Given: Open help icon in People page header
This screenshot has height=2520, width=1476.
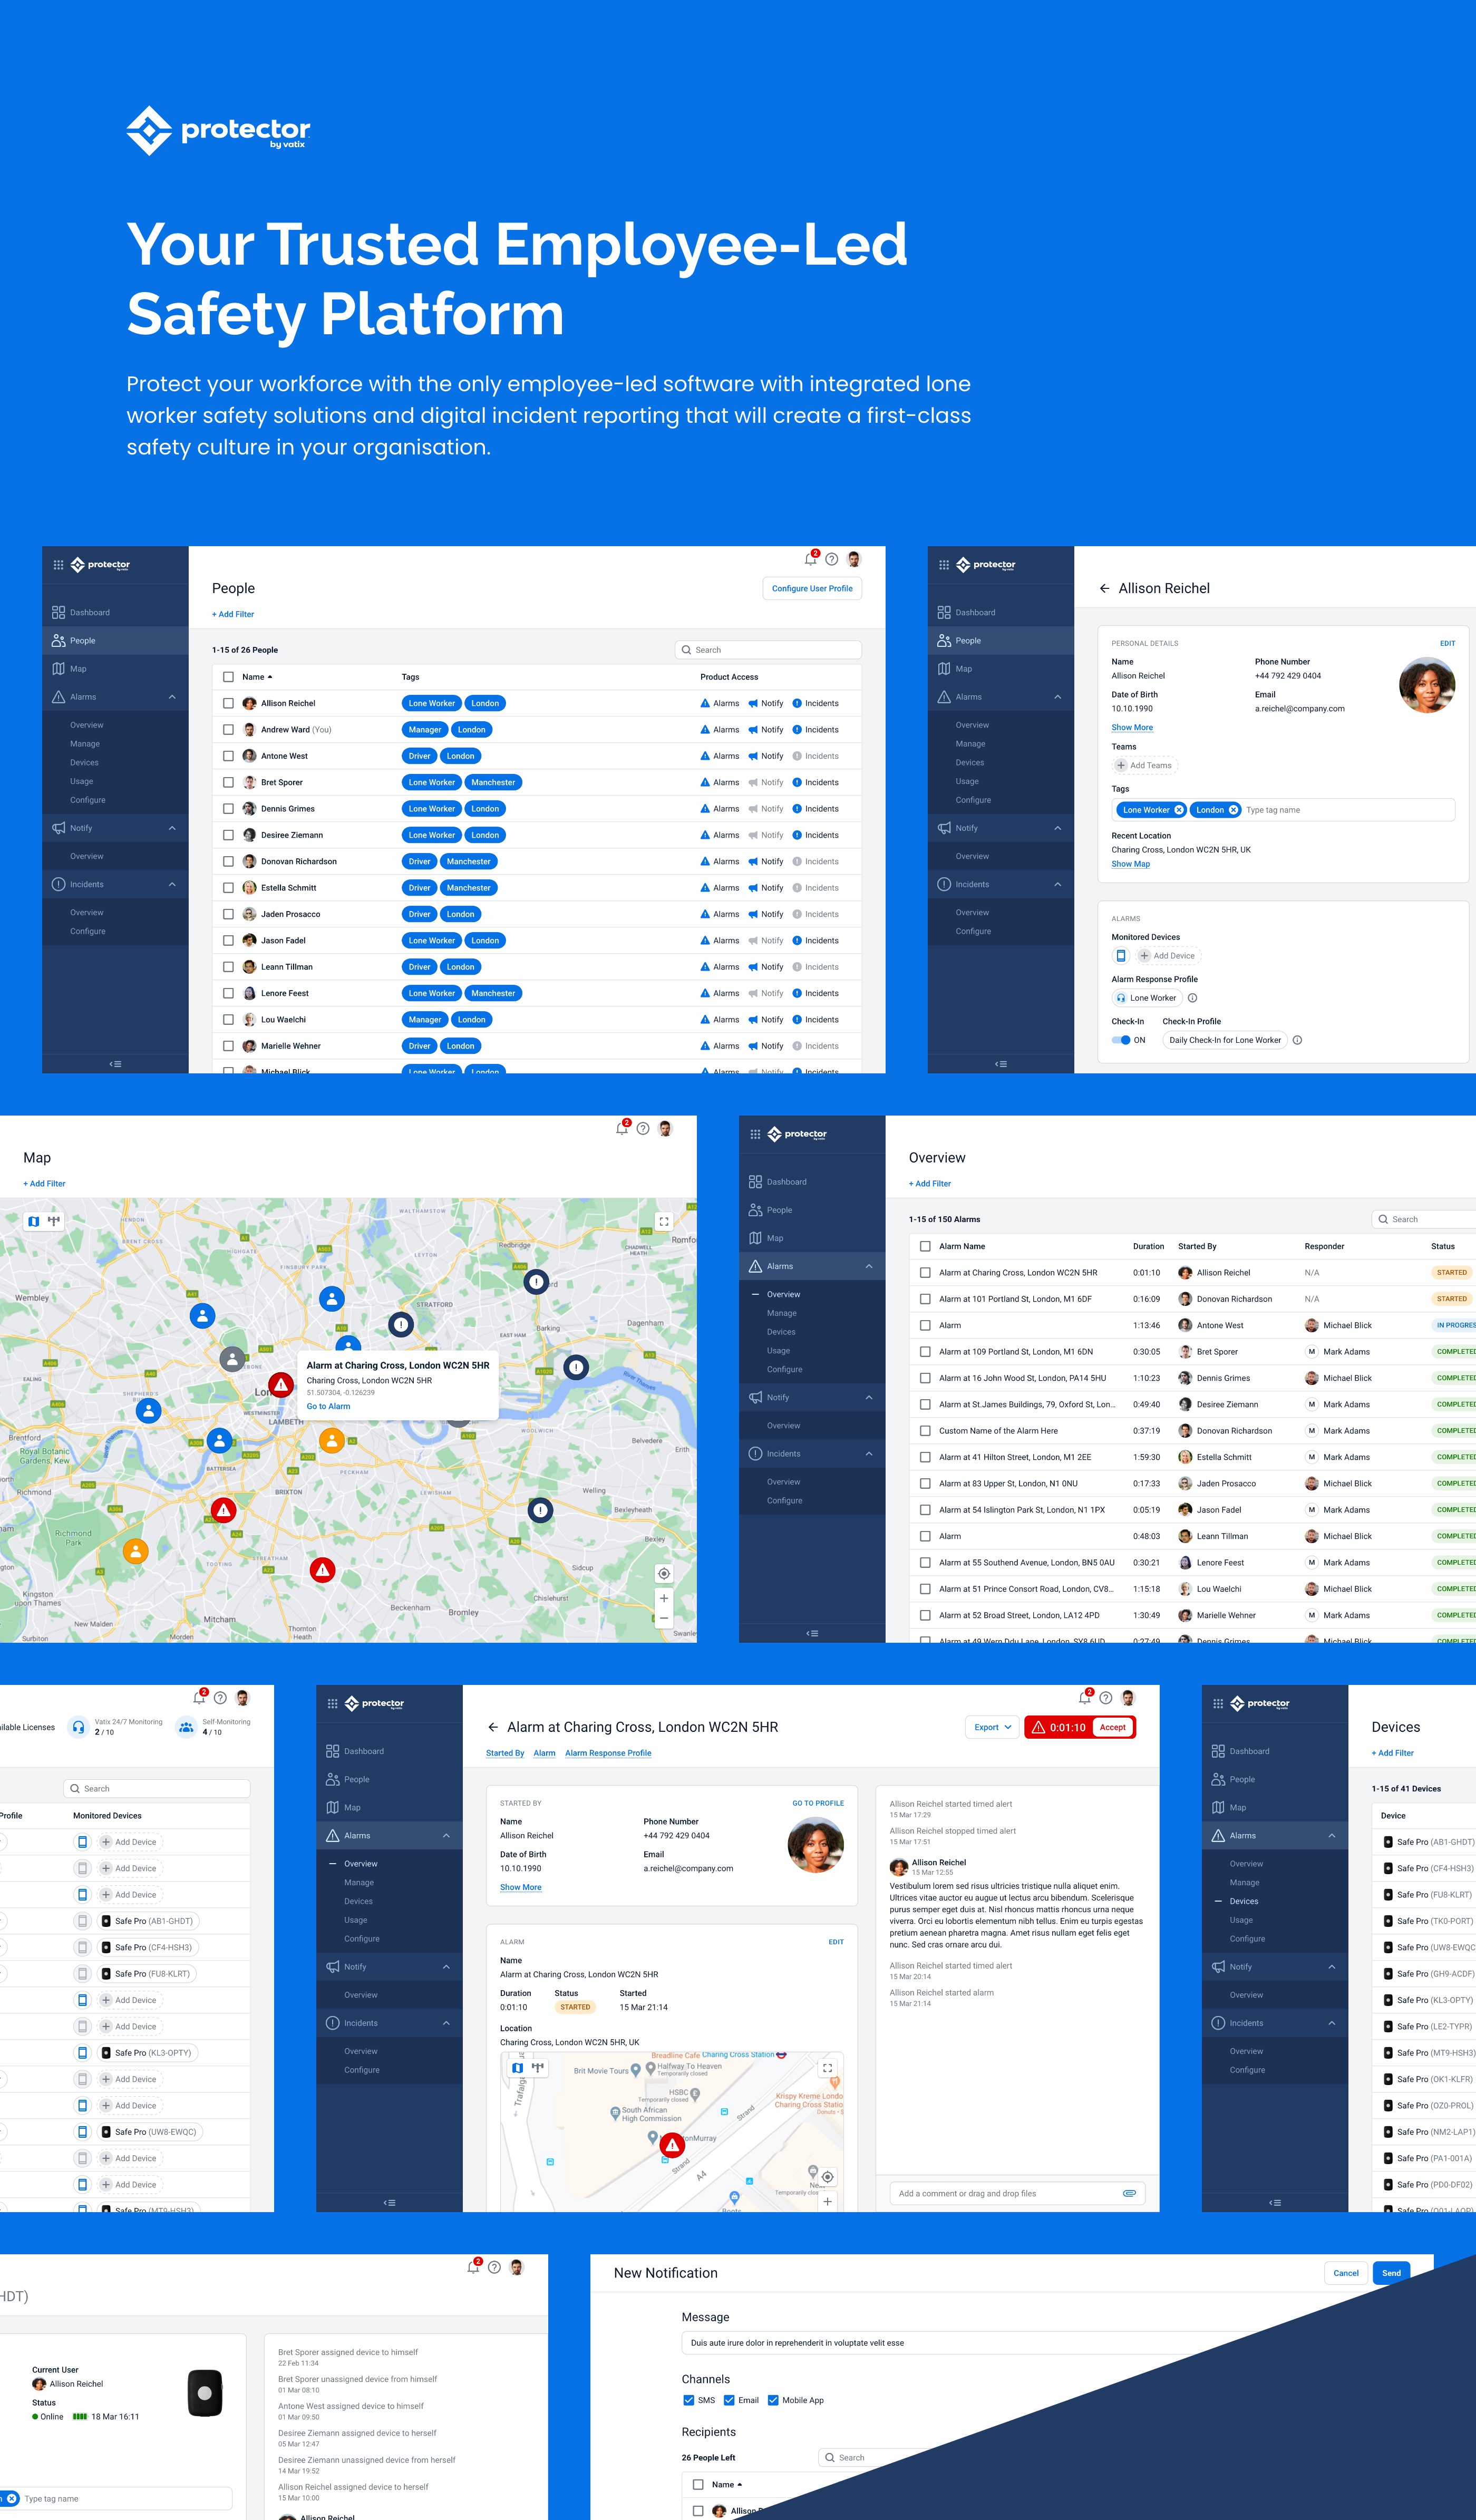Looking at the screenshot, I should point(831,559).
